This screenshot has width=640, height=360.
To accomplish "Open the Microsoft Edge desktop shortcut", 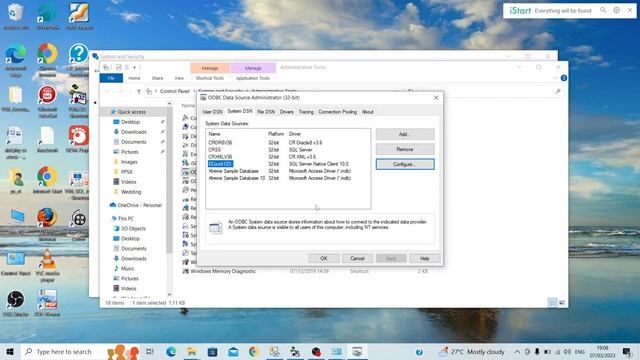I will [x=16, y=60].
